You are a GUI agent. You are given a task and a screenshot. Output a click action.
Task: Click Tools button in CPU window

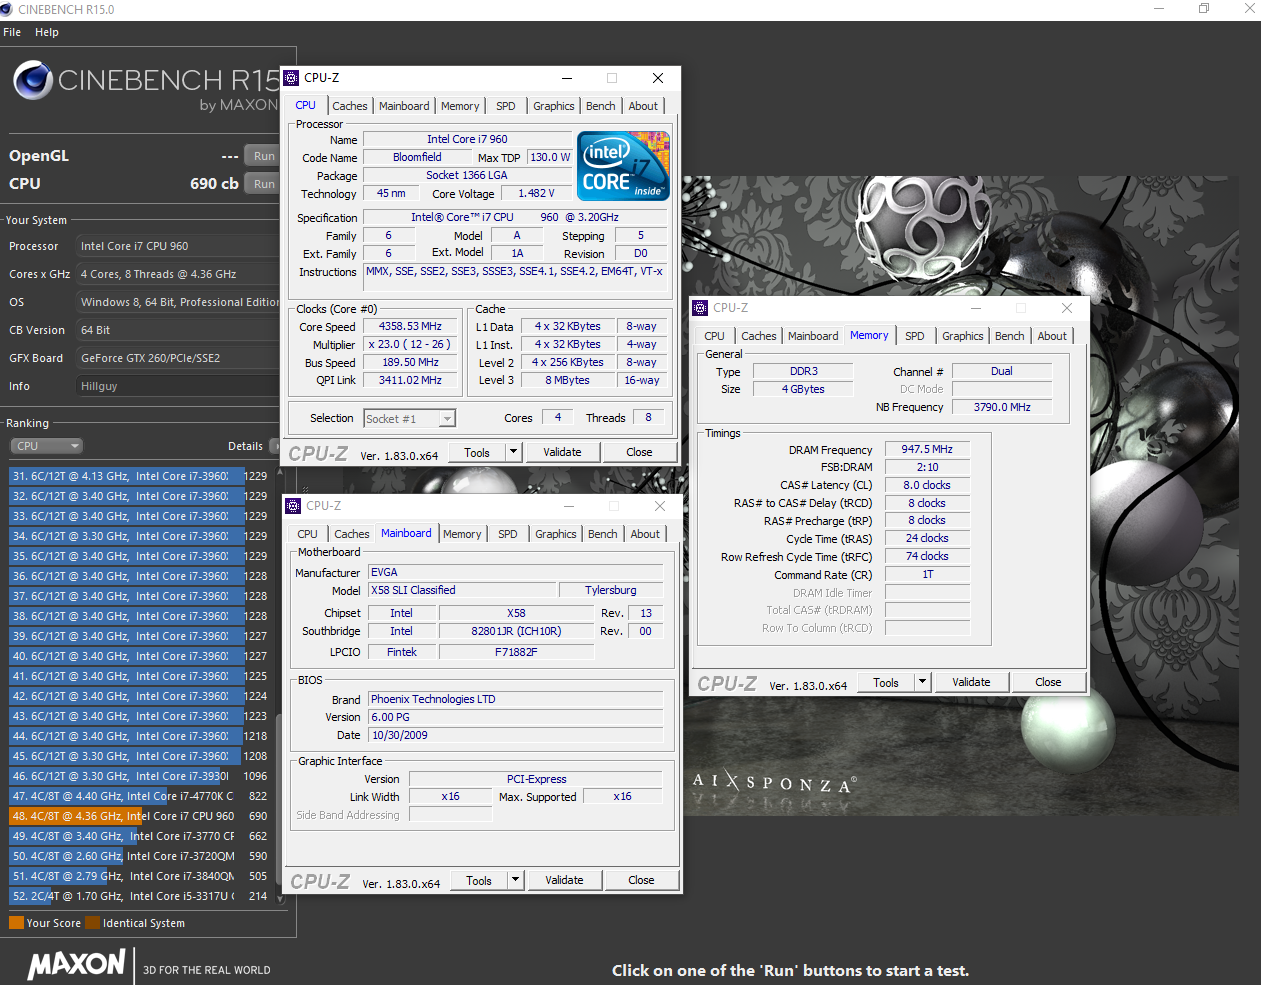pos(477,452)
